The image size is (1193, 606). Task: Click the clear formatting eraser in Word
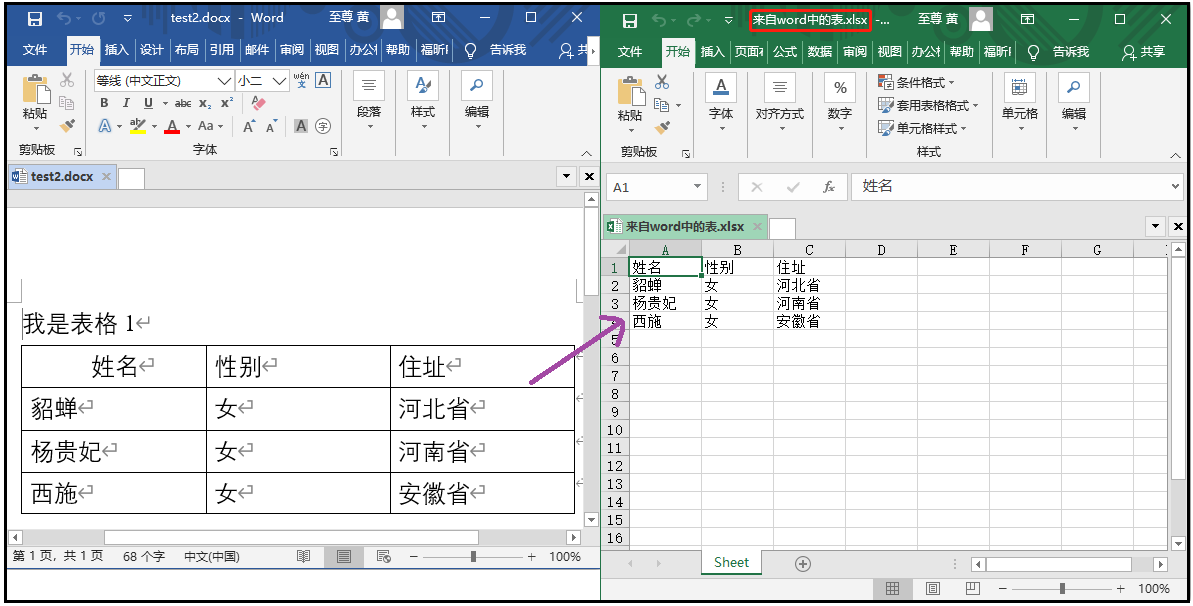click(259, 103)
